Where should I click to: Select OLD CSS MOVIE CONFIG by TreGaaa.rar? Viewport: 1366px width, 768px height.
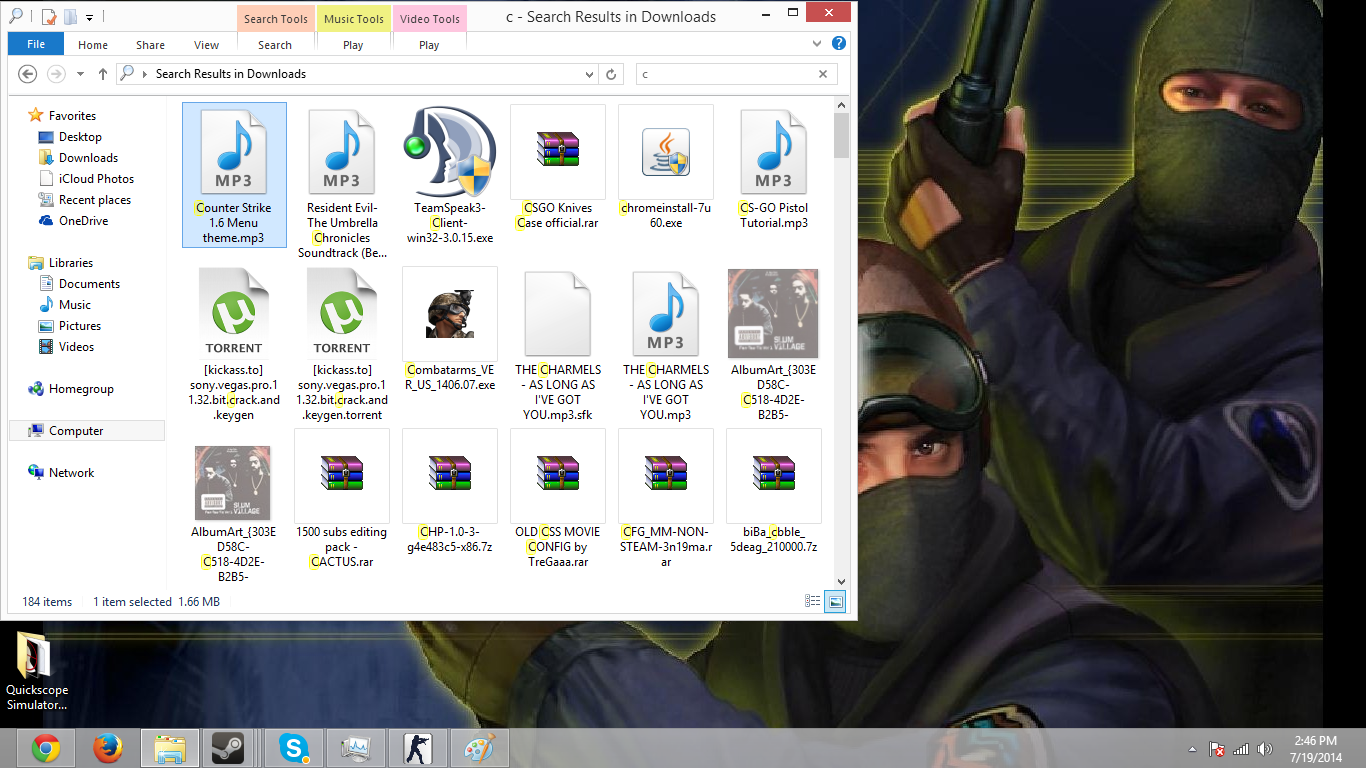click(x=558, y=499)
